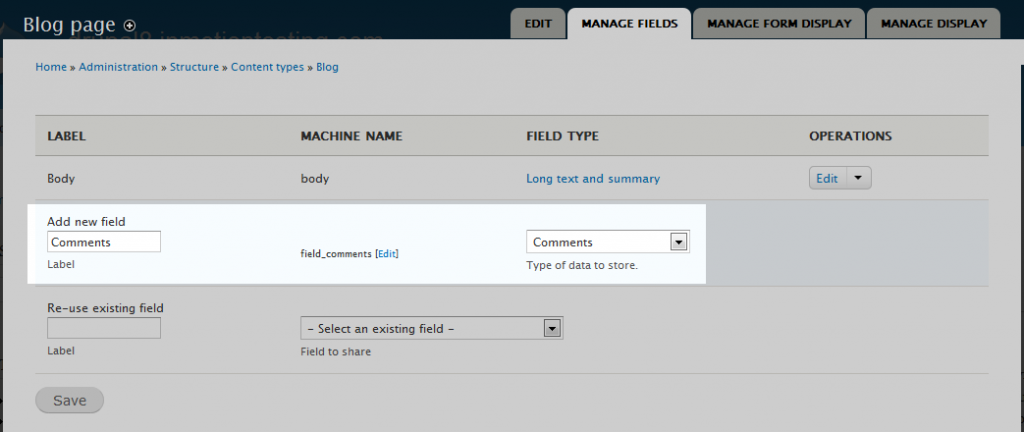This screenshot has height=432, width=1024.
Task: Navigate to the Administration breadcrumb
Action: tap(118, 67)
